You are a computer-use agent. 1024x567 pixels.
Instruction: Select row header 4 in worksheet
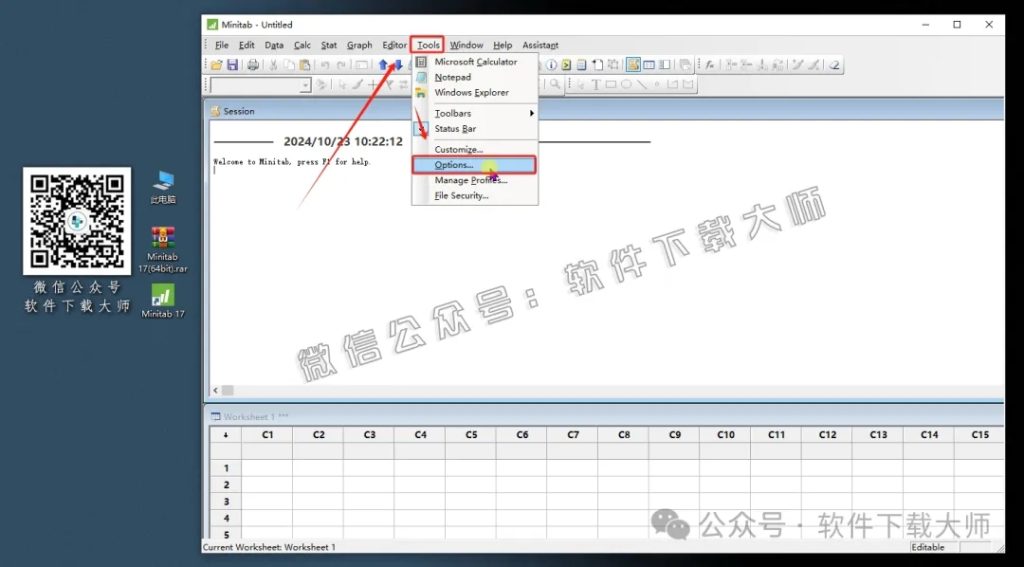[x=226, y=519]
